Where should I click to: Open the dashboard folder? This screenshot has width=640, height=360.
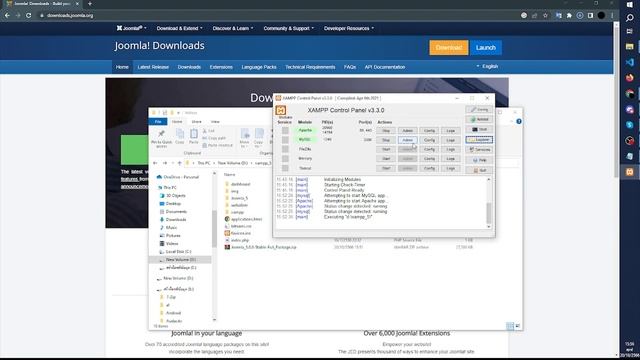(x=240, y=184)
